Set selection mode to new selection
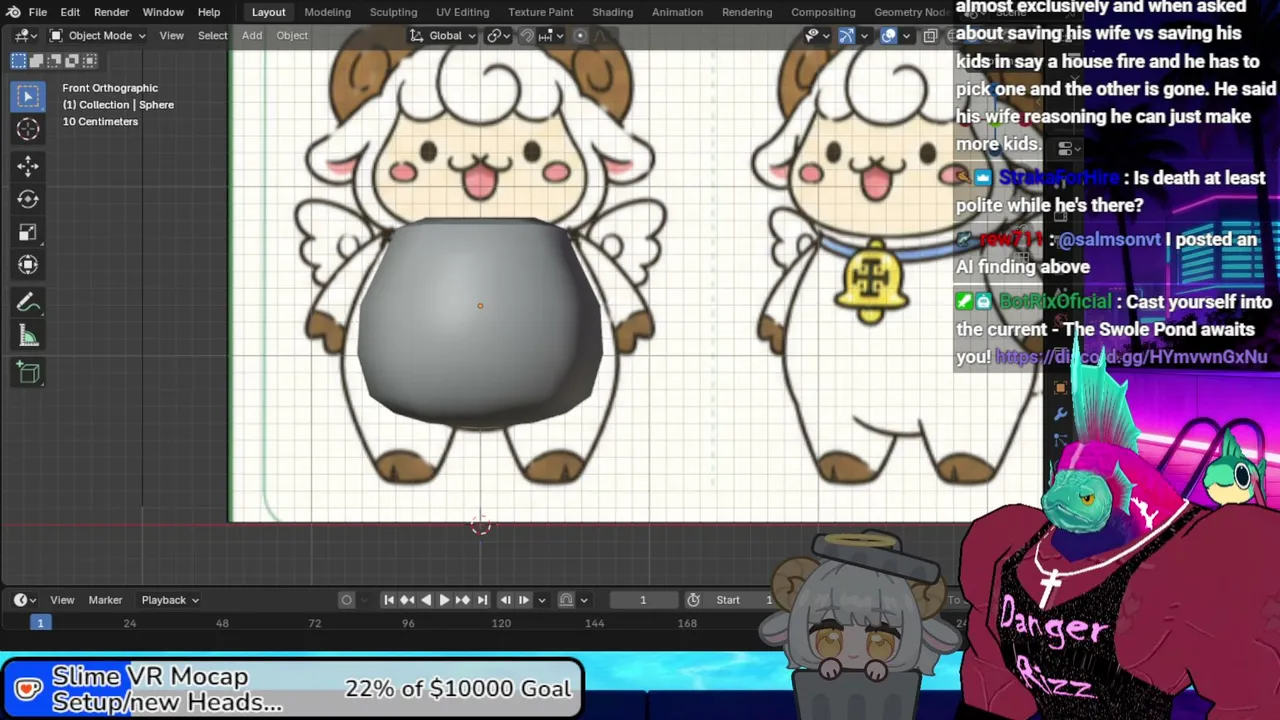1280x720 pixels. click(19, 61)
